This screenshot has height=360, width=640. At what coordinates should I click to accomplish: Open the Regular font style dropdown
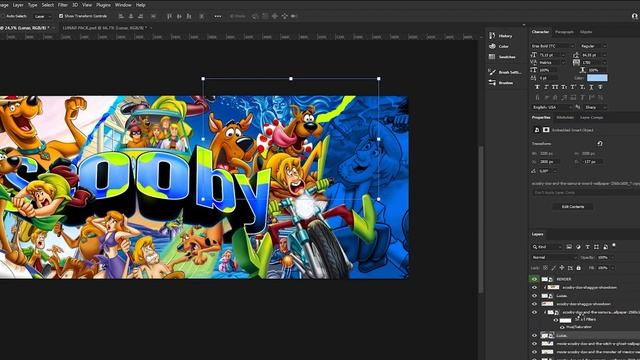(593, 46)
